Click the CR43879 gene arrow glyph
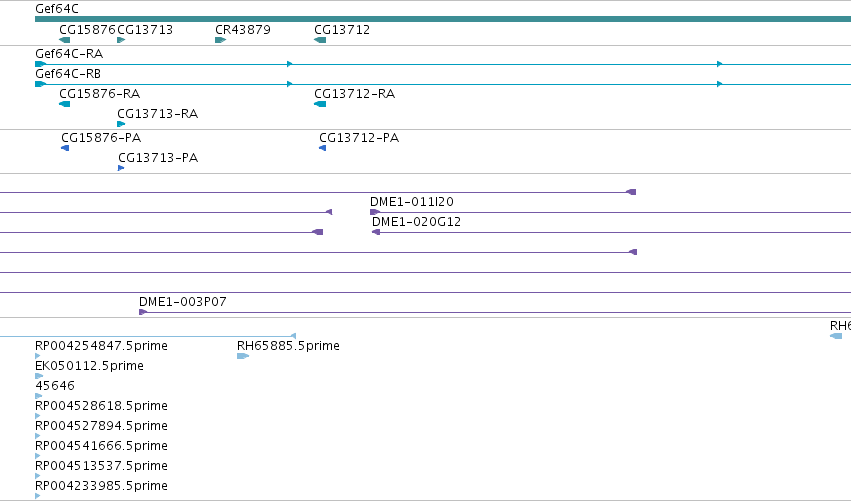The image size is (851, 501). [x=220, y=40]
